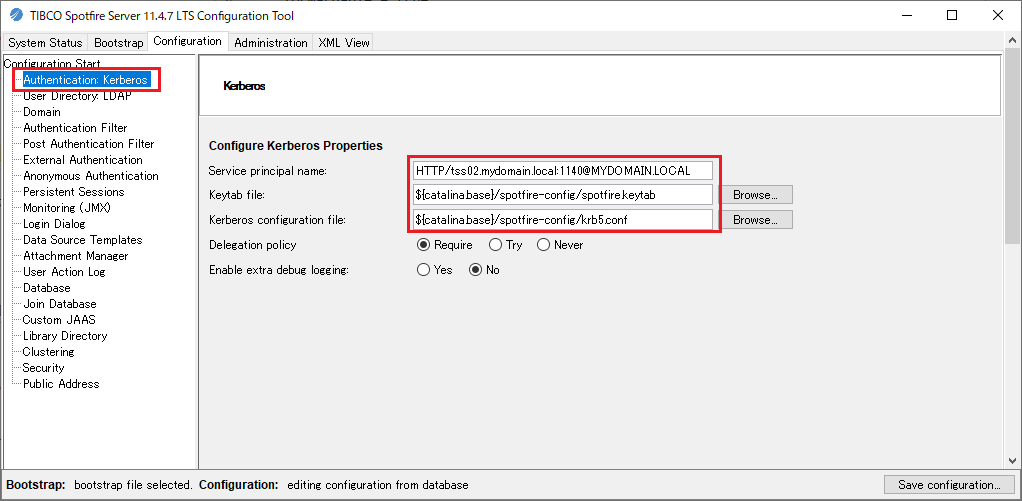This screenshot has width=1022, height=501.
Task: Minimize the Configuration Tool window
Action: click(x=907, y=15)
